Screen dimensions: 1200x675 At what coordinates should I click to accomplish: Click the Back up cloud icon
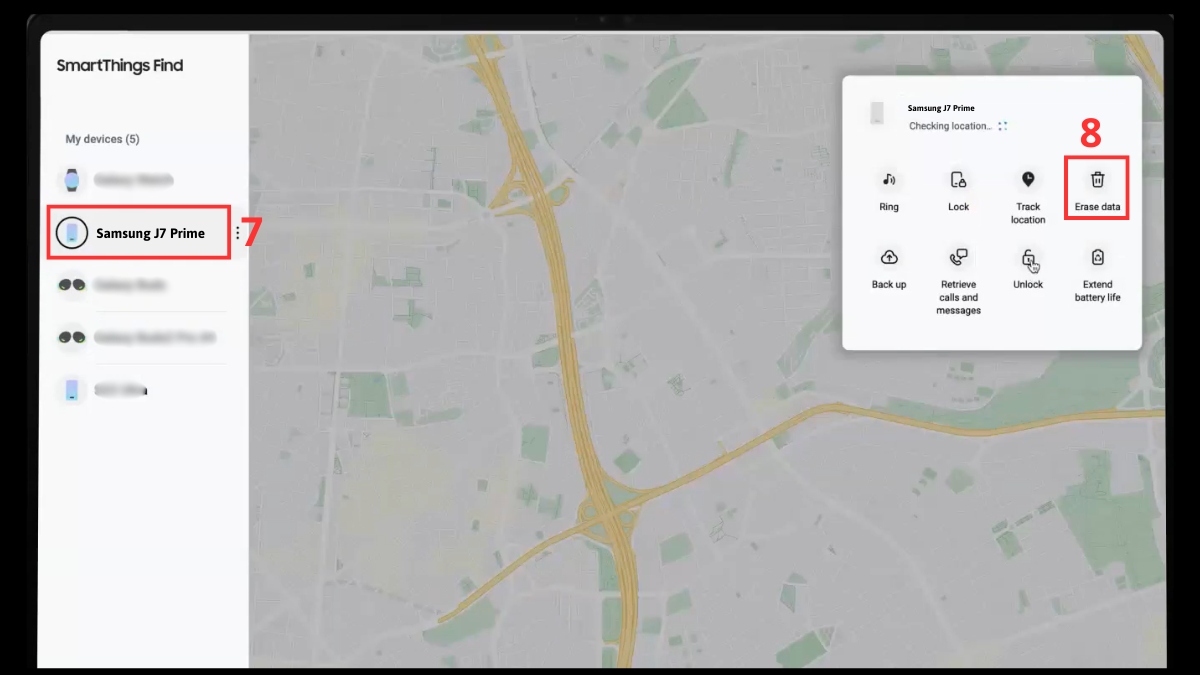[x=889, y=257]
